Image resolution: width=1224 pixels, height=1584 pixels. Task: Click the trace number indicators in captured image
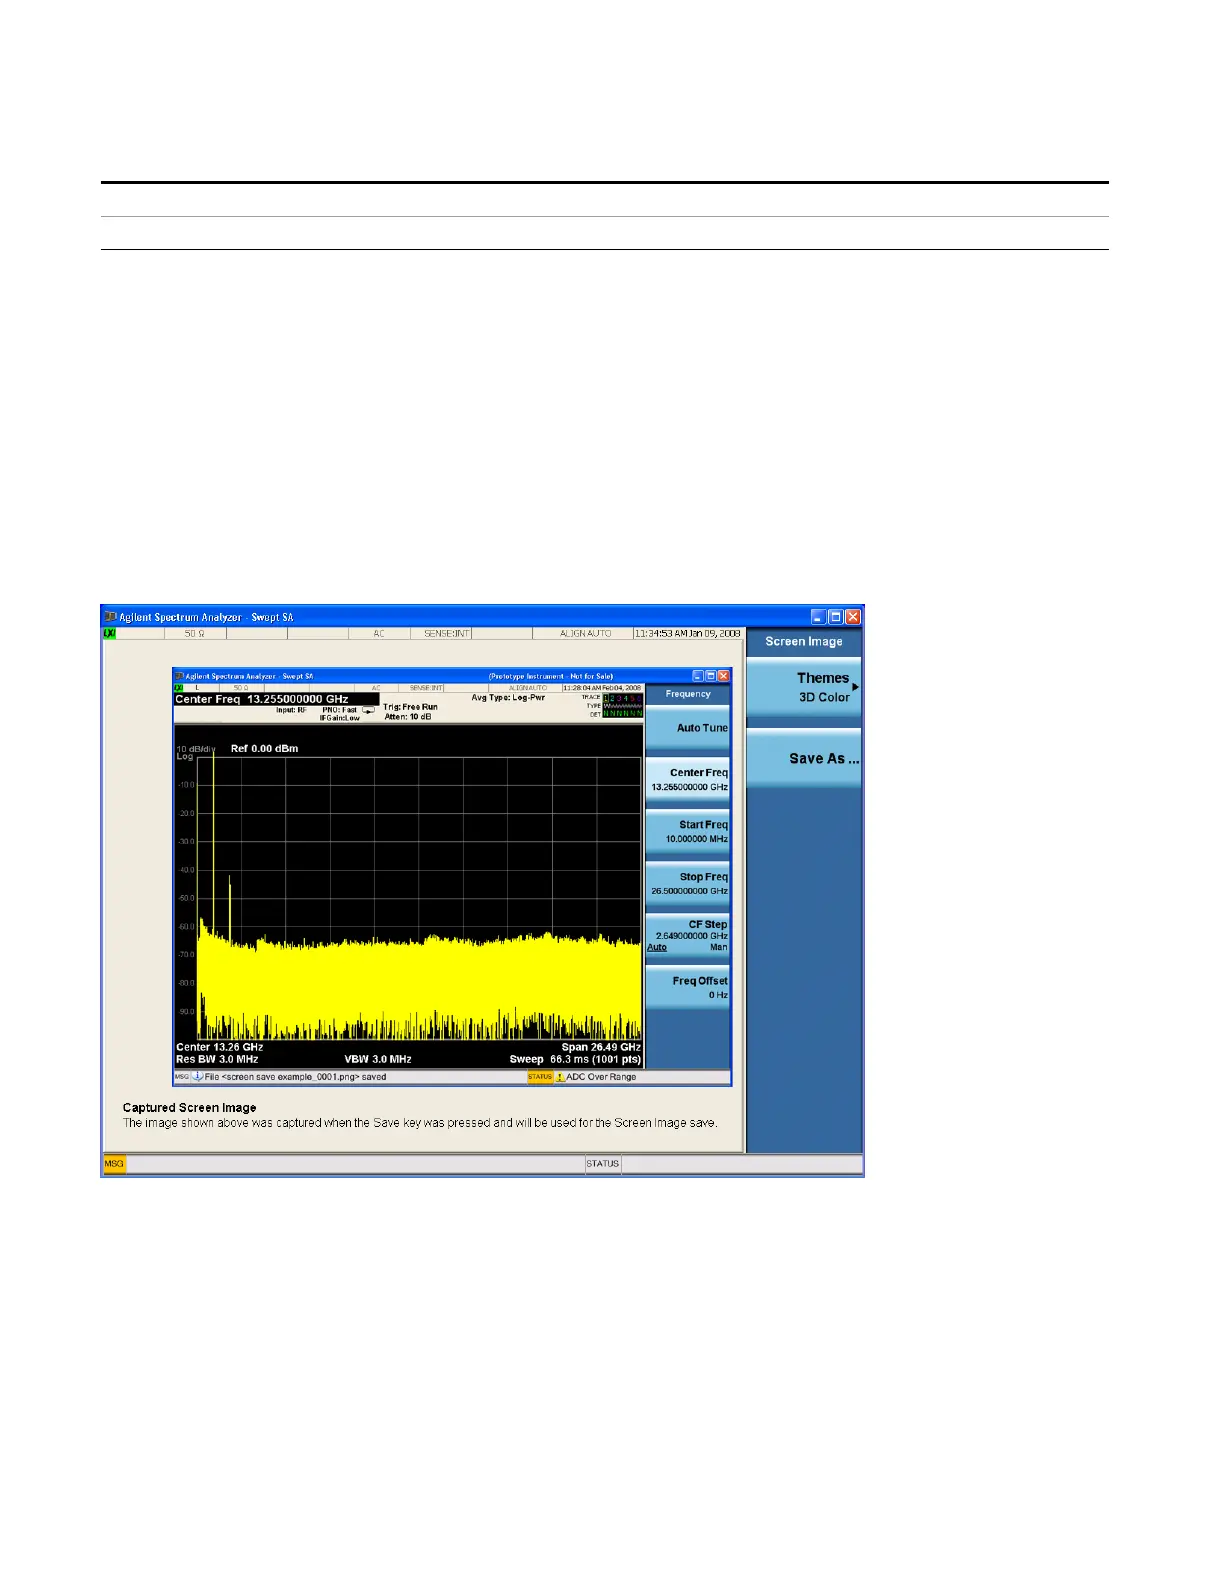coord(623,698)
